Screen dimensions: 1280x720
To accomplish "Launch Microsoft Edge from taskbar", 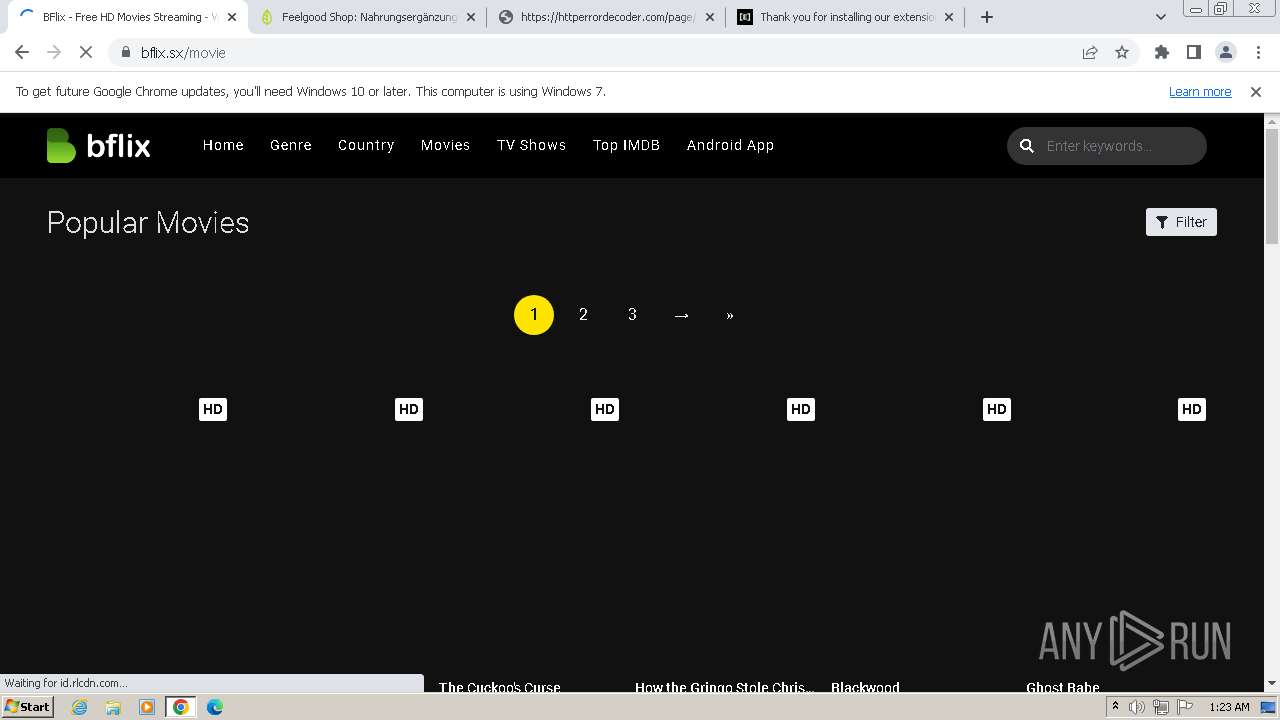I will (215, 707).
